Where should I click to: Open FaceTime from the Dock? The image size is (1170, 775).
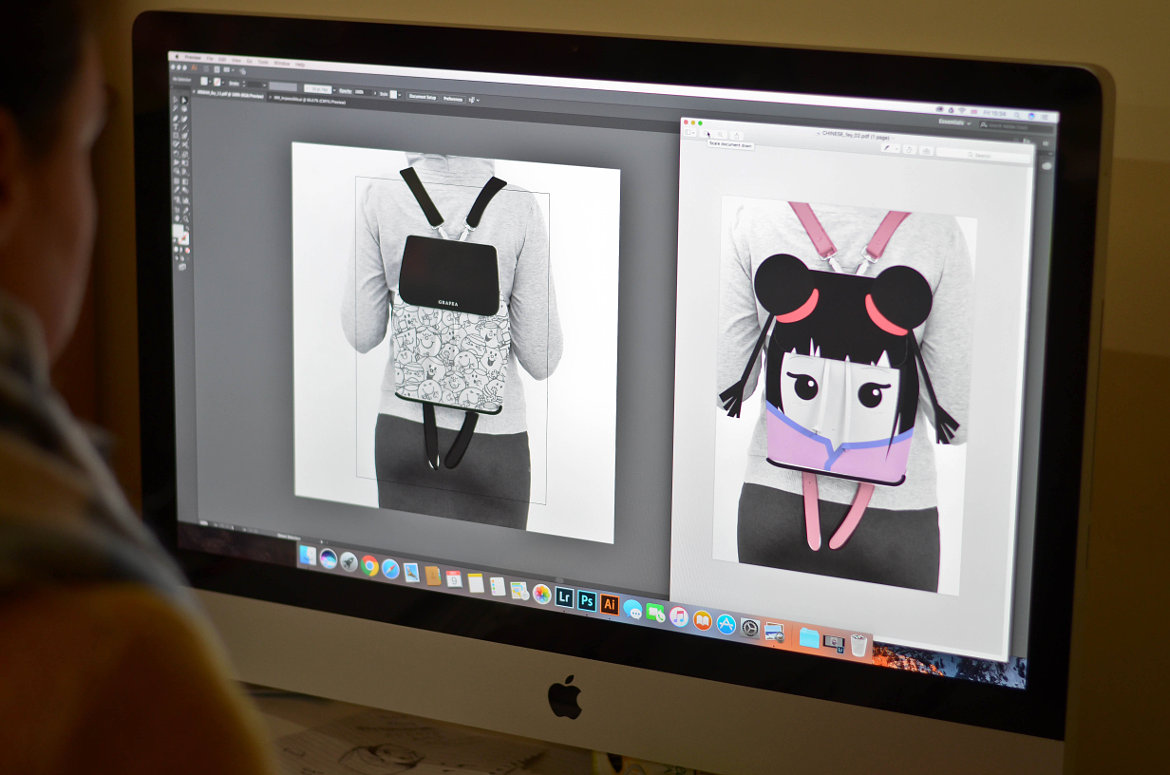tap(656, 612)
